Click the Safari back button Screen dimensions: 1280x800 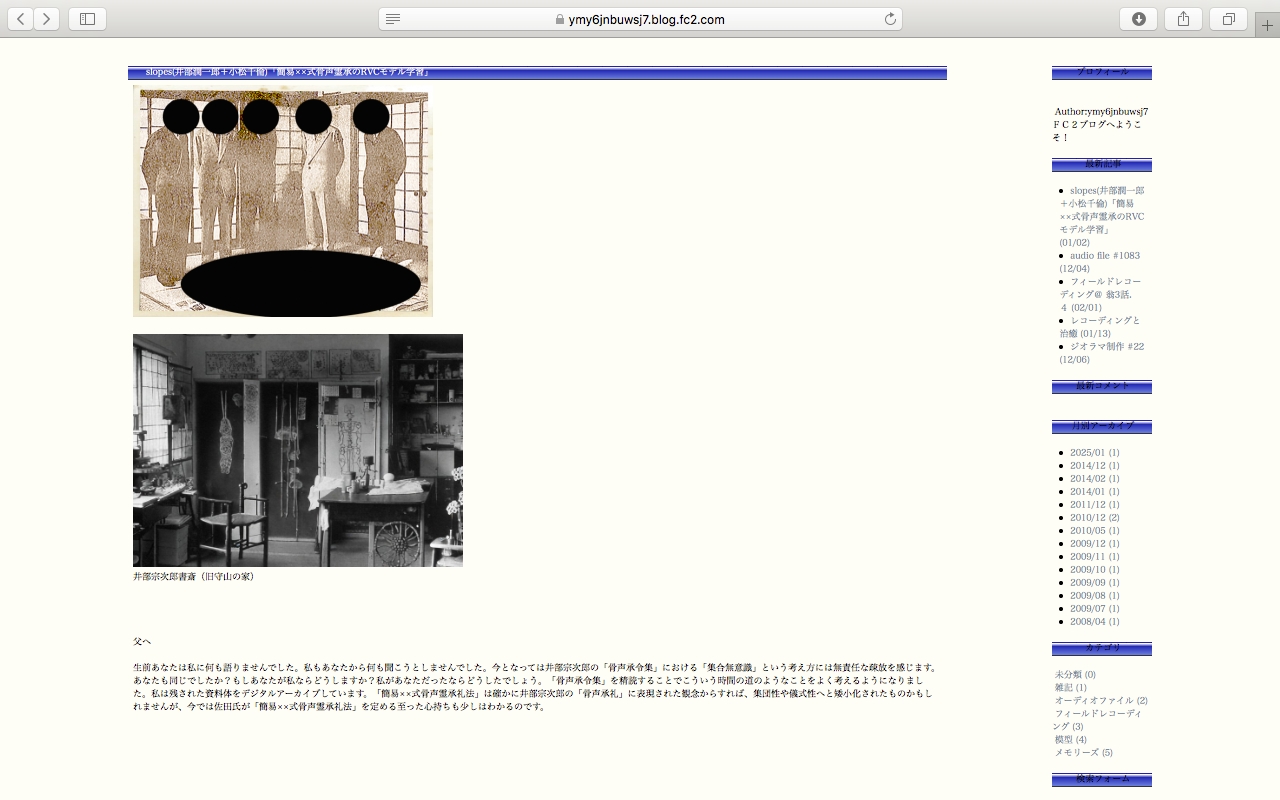pyautogui.click(x=20, y=19)
